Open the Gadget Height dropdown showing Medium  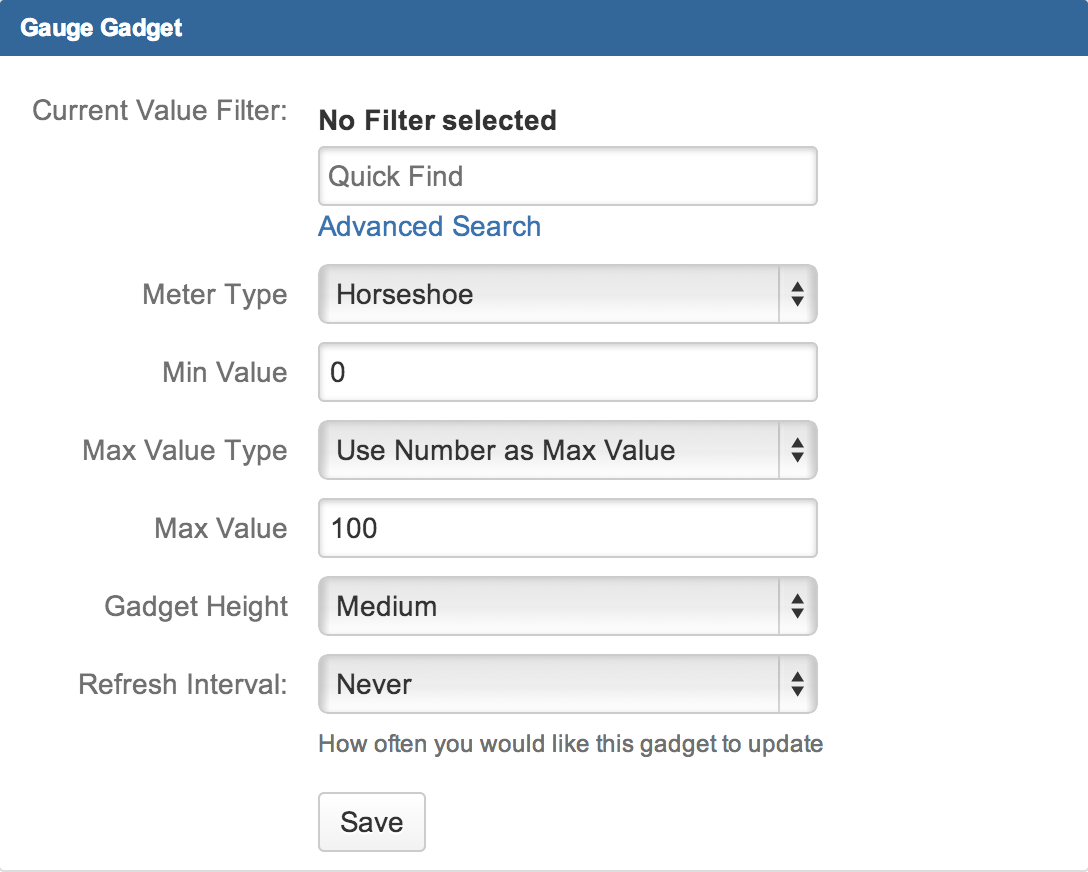[x=548, y=607]
